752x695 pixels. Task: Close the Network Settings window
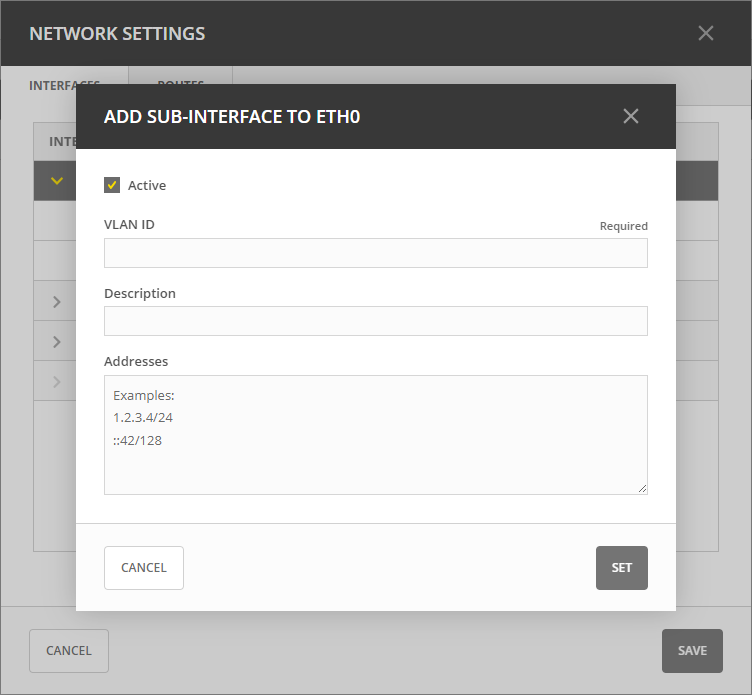[x=705, y=33]
